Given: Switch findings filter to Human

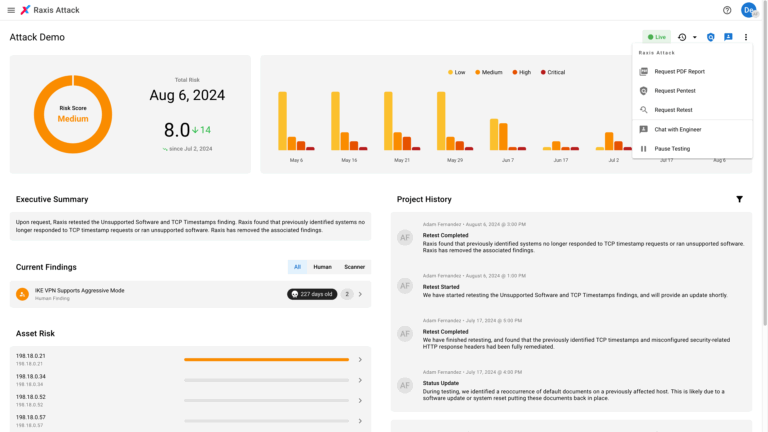Looking at the screenshot, I should 322,267.
